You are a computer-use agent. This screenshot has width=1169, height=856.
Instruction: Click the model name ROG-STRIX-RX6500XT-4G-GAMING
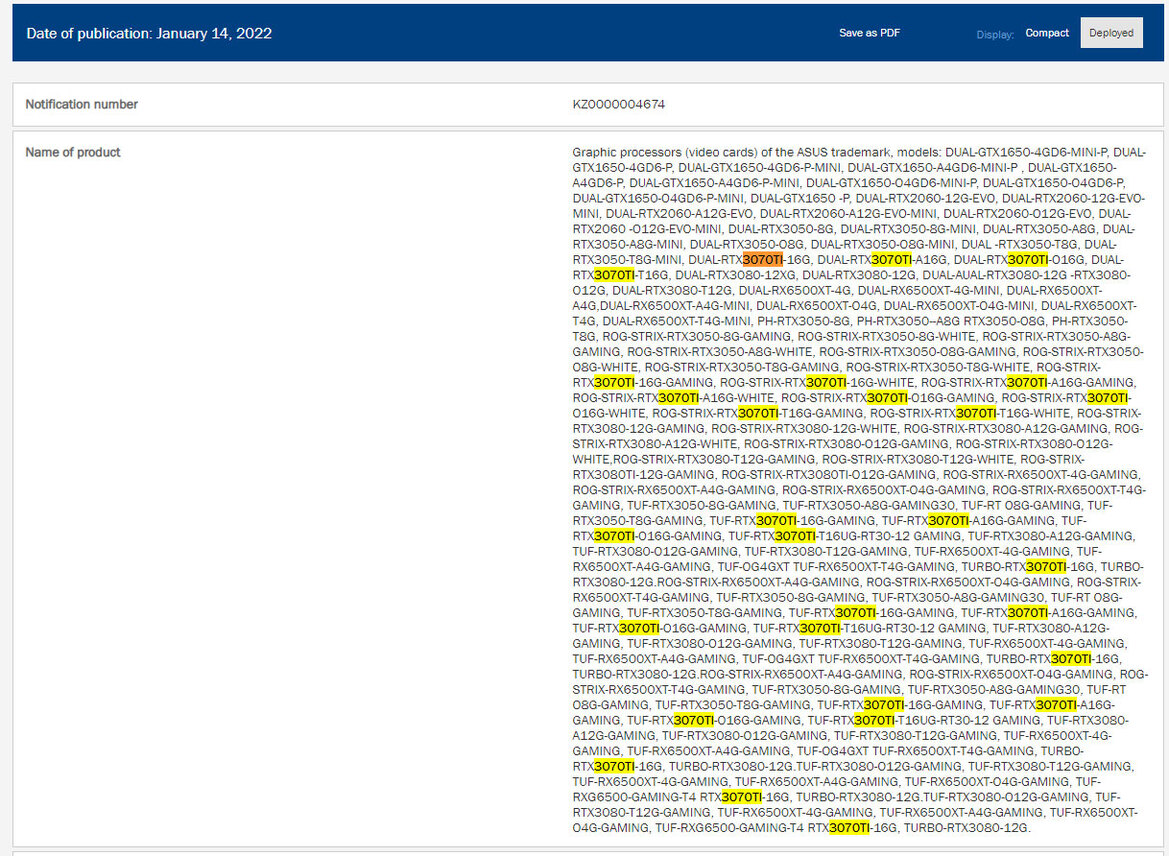point(1041,475)
